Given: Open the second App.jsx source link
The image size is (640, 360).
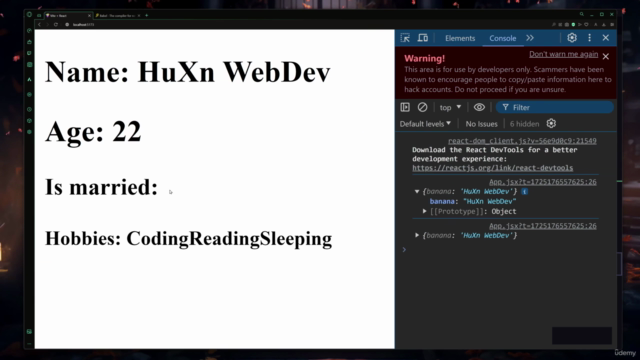Looking at the screenshot, I should (542, 226).
